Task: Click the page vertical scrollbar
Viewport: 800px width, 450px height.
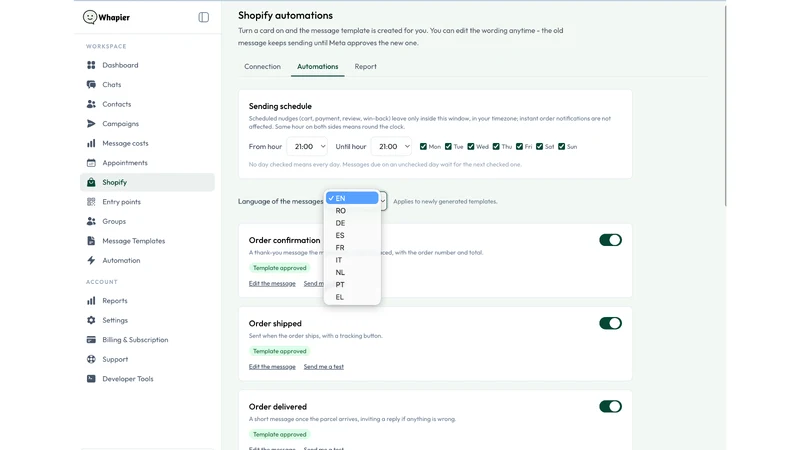Action: [725, 105]
